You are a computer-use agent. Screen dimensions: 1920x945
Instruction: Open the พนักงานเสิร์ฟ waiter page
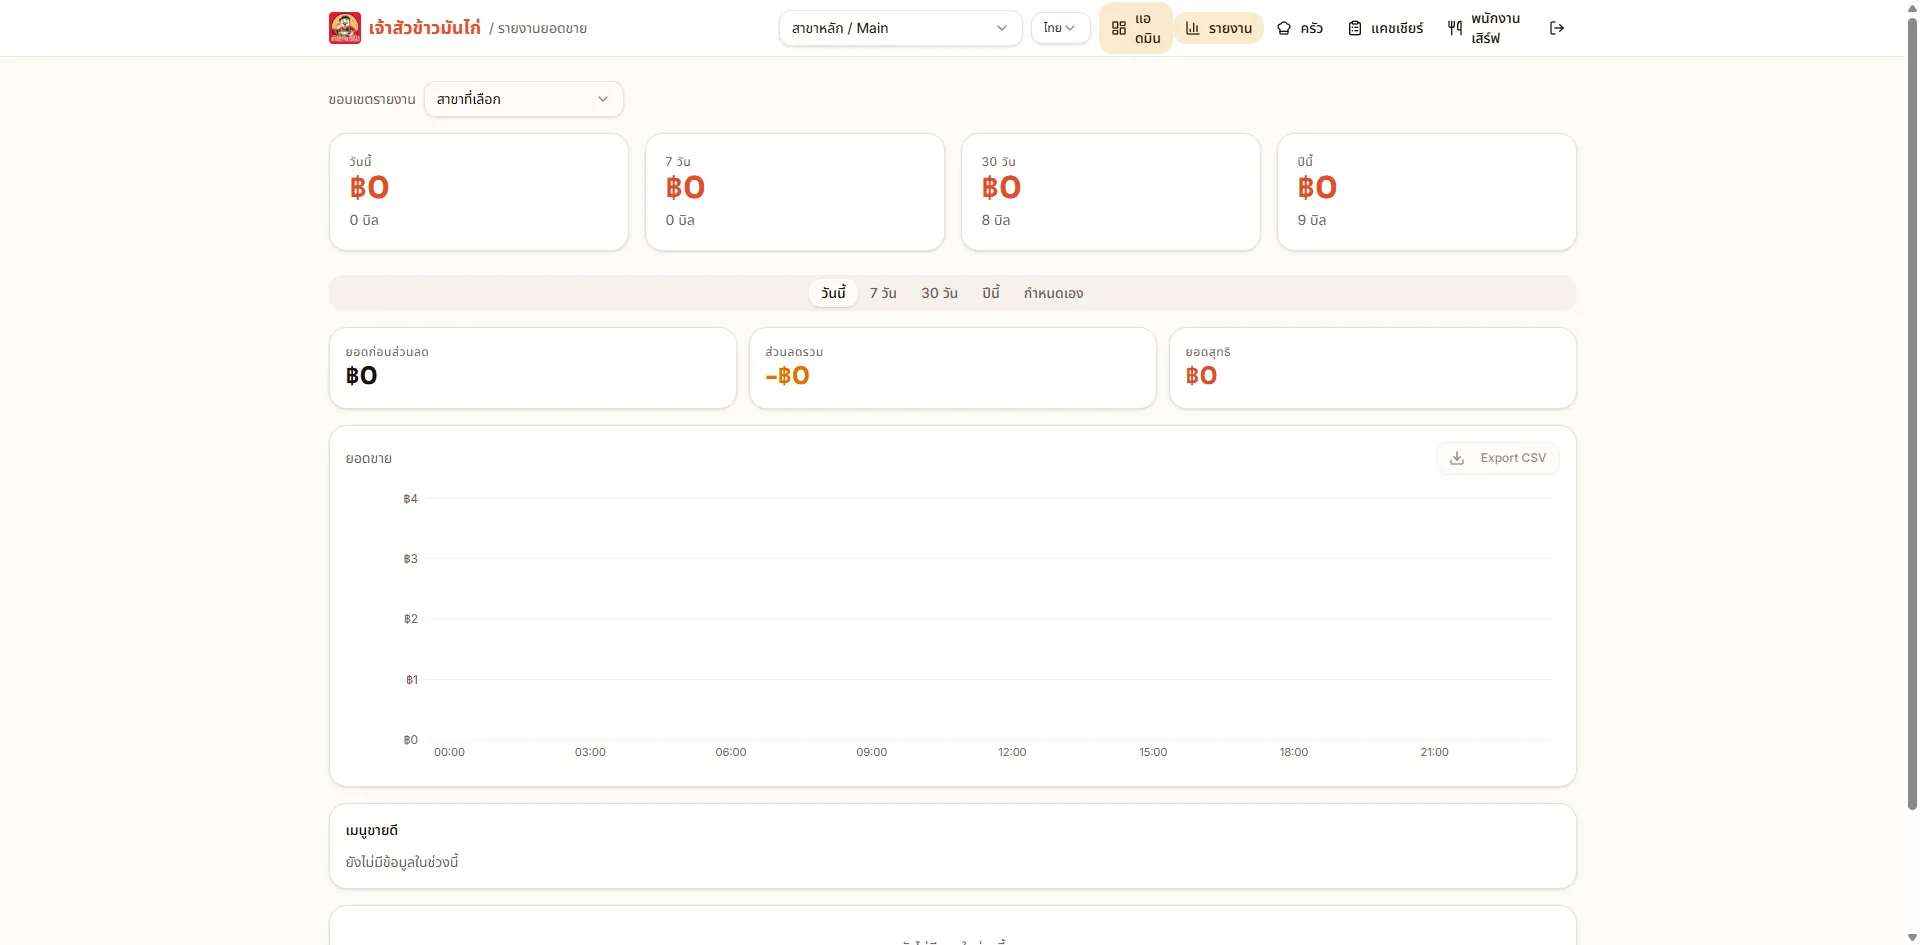tap(1483, 28)
